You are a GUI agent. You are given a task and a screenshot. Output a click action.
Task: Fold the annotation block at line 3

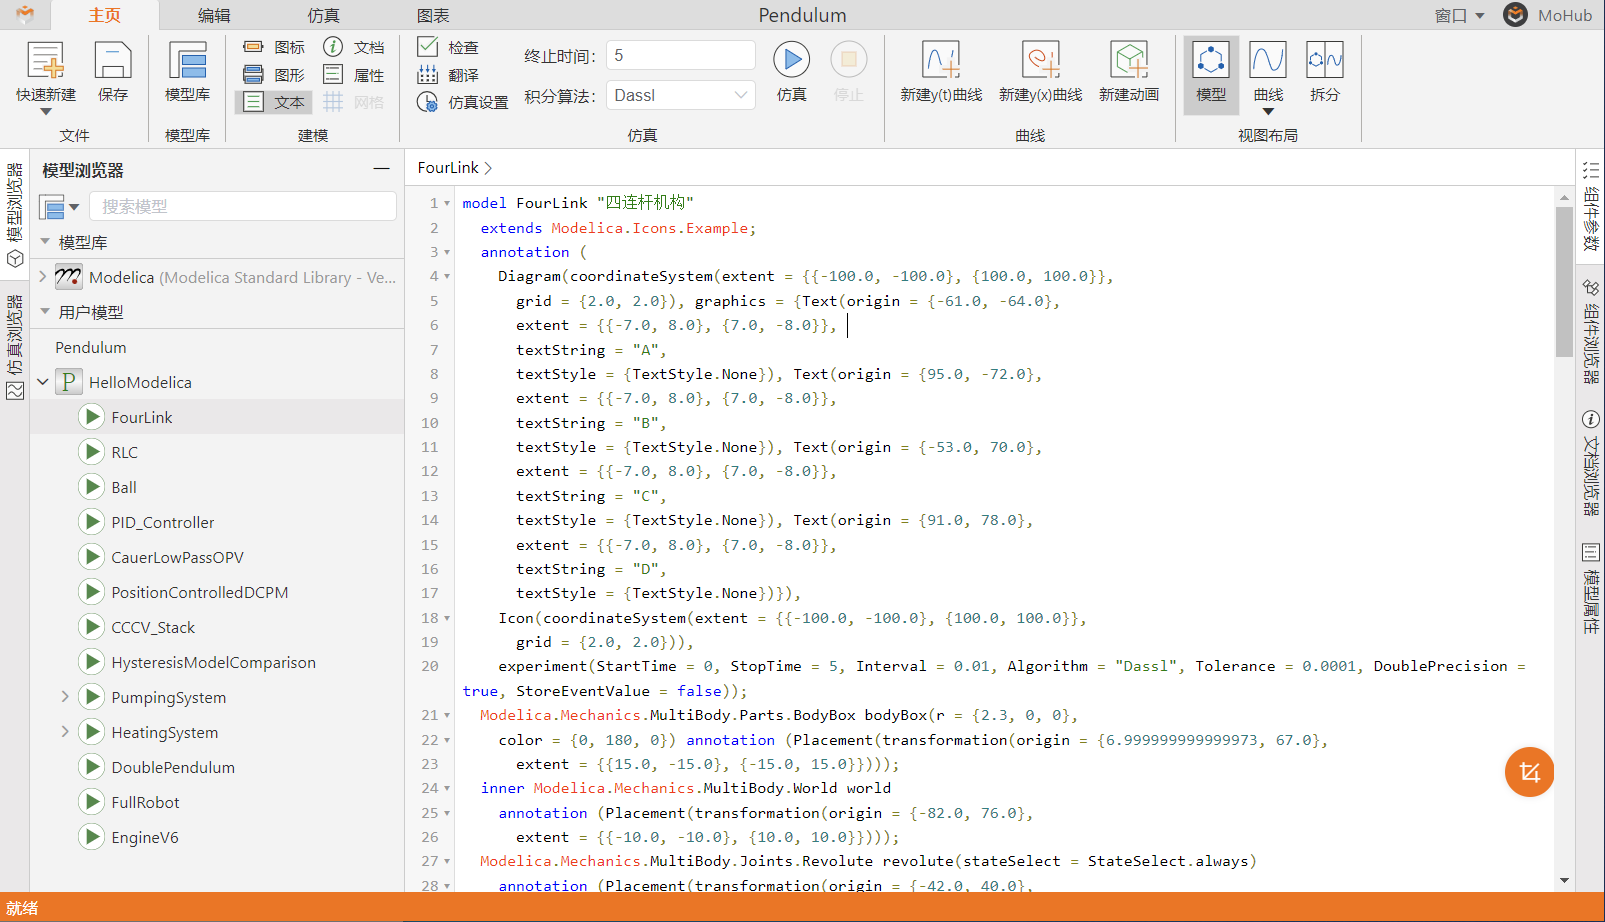click(447, 252)
